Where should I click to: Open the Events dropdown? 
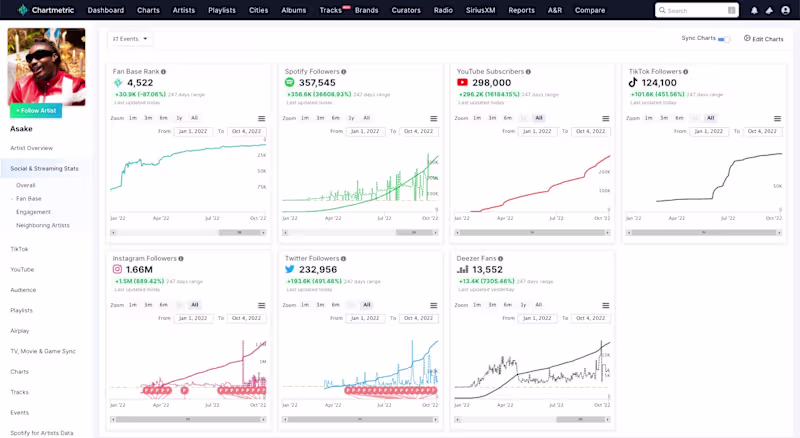click(130, 39)
